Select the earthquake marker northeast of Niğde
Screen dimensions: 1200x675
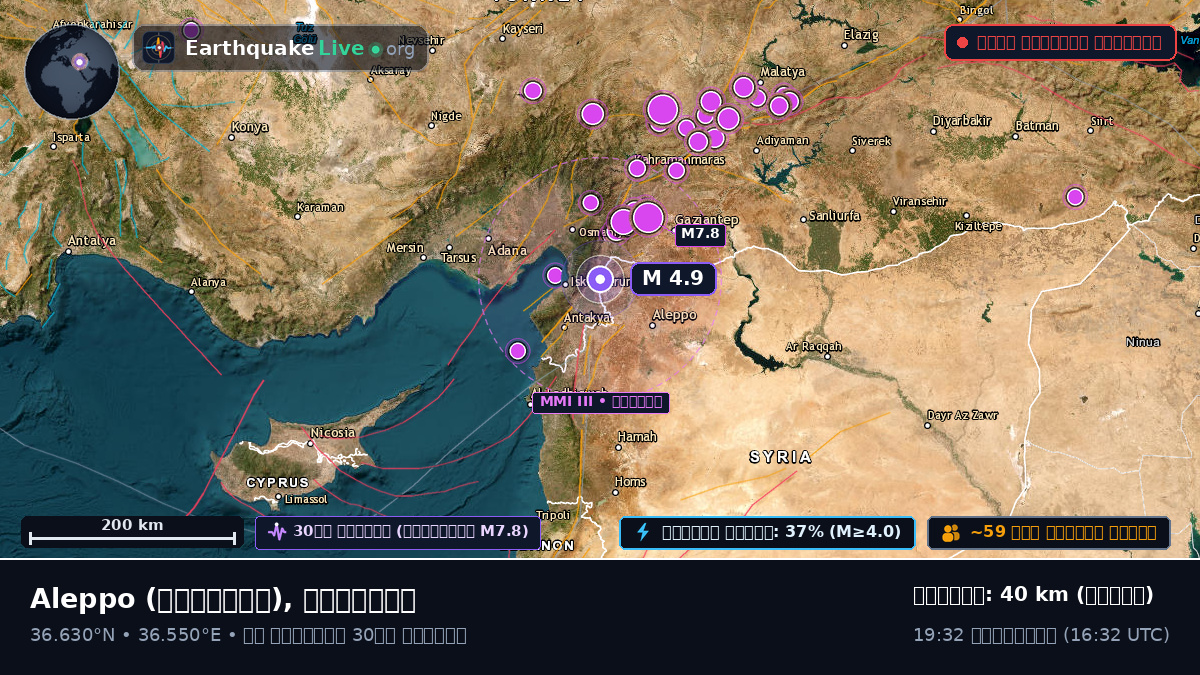click(533, 91)
